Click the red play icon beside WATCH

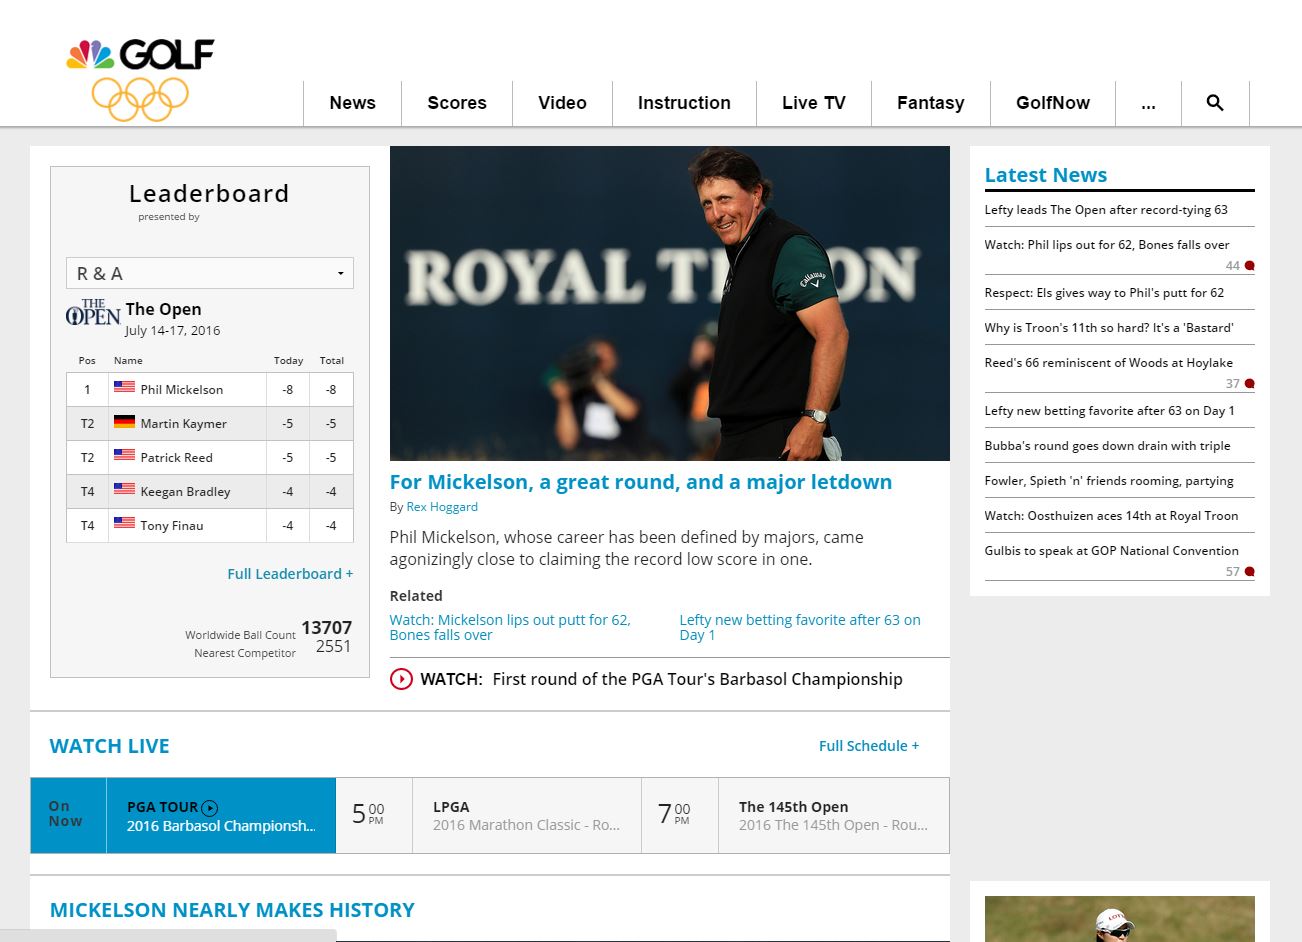pos(401,679)
